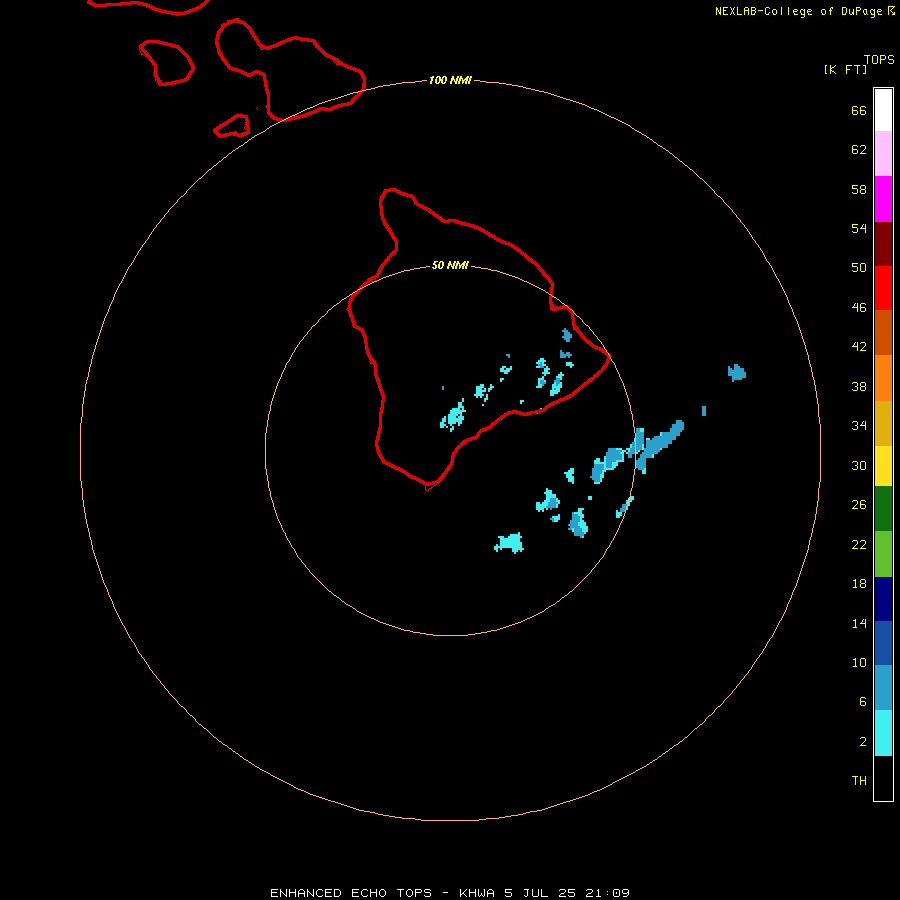
Task: Click the white 66 kft color swatch
Action: coord(883,110)
